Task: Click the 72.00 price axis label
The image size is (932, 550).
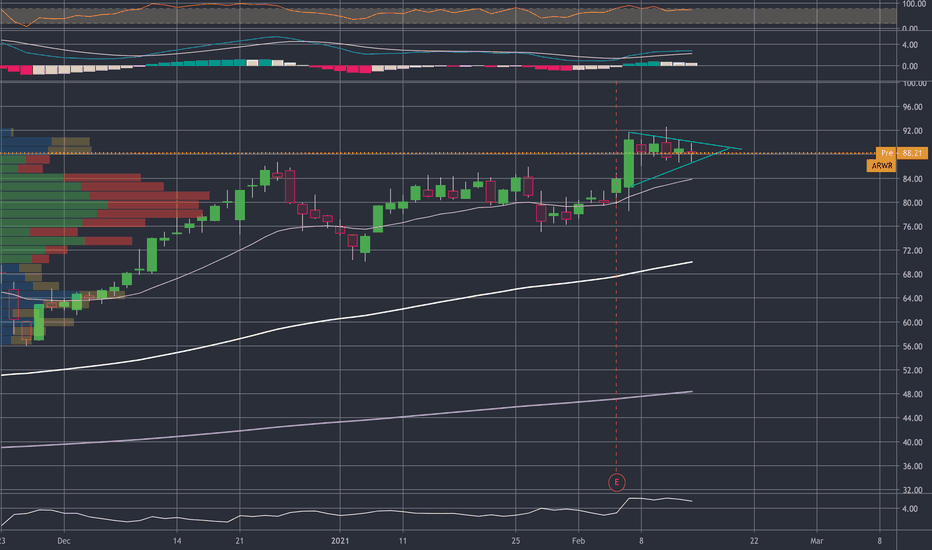Action: click(x=912, y=251)
